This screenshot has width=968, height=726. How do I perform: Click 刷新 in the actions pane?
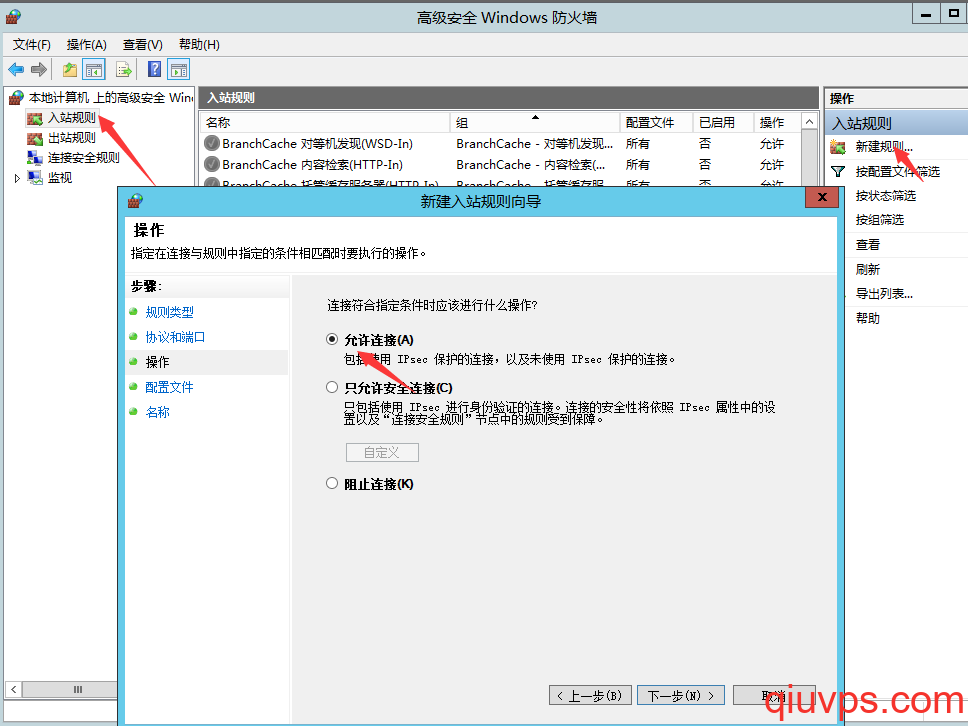pyautogui.click(x=867, y=269)
